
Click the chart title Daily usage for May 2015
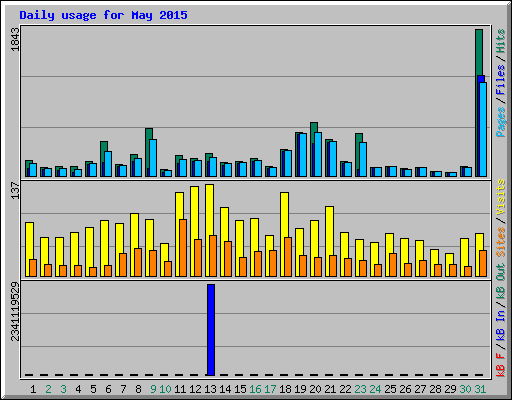click(103, 15)
